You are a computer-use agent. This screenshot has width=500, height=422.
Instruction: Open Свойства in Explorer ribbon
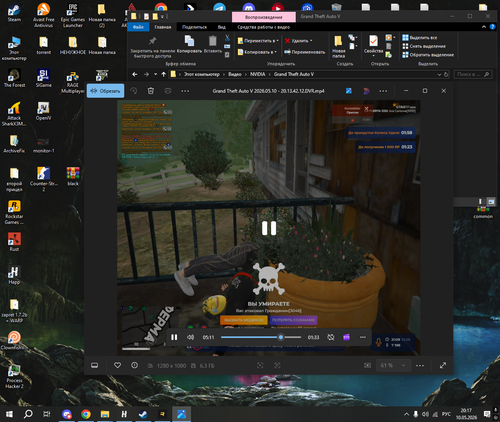tap(373, 45)
